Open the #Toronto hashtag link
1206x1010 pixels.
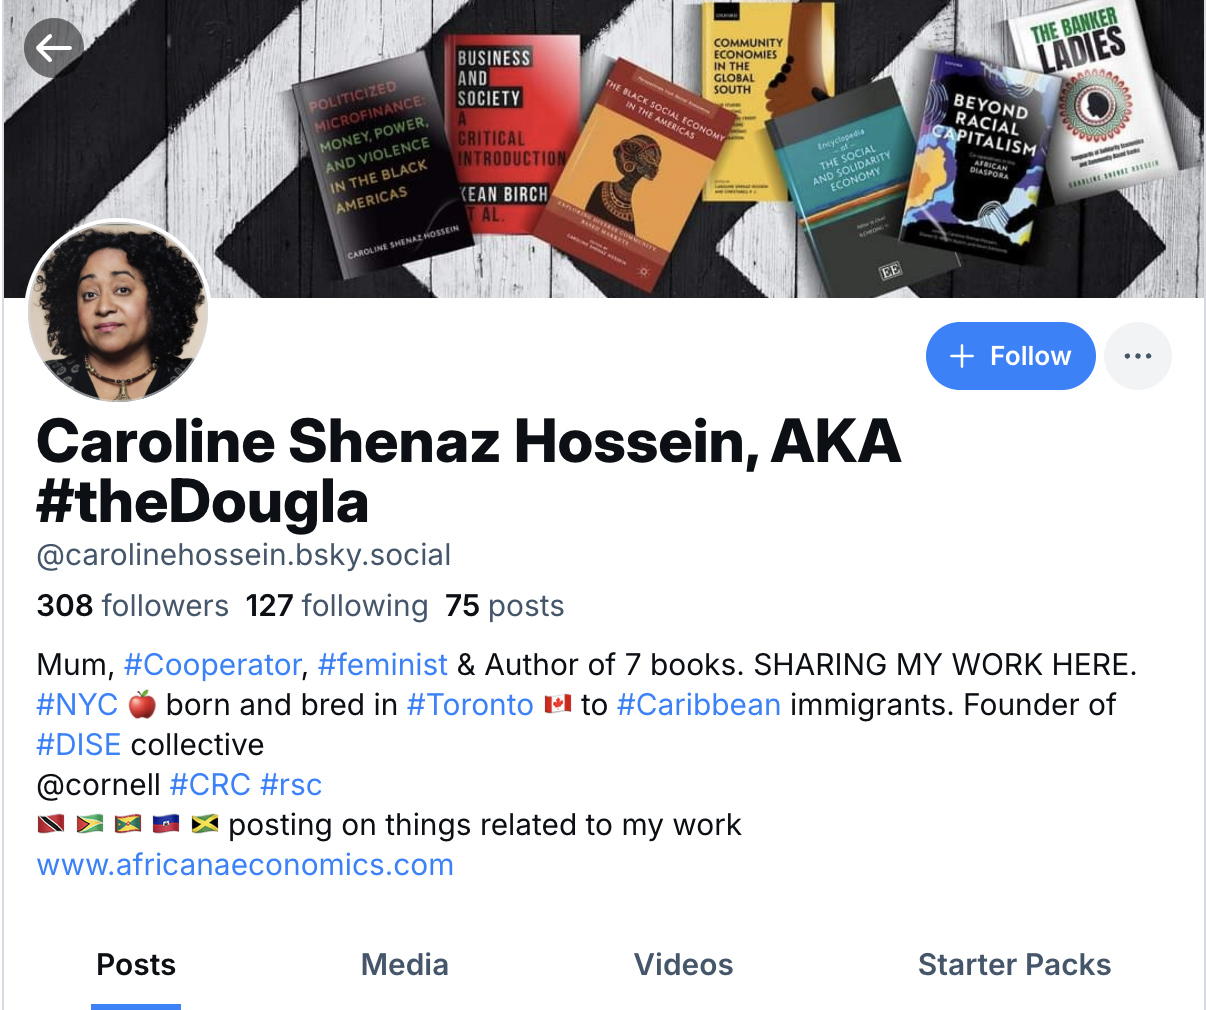tap(470, 705)
